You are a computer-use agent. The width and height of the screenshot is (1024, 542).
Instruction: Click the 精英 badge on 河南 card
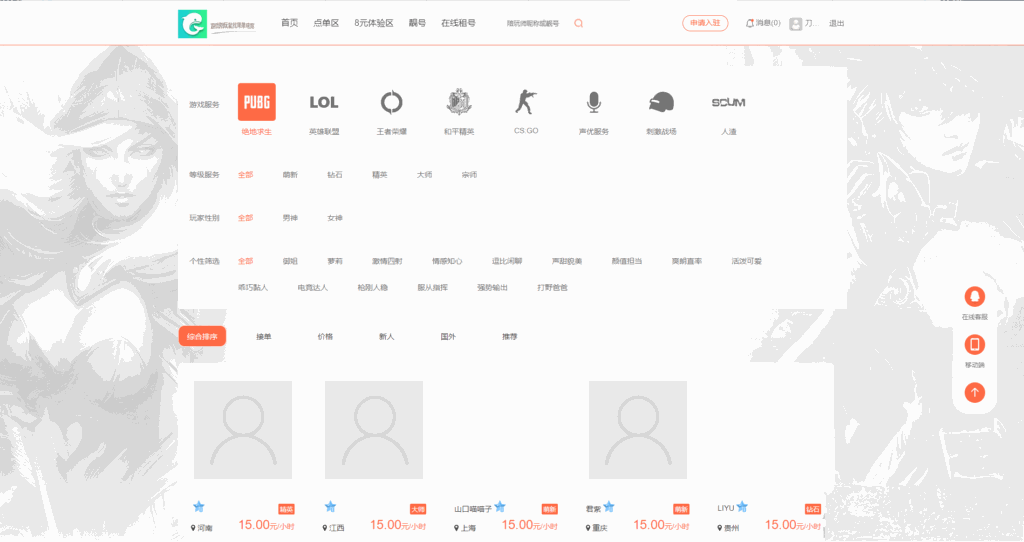pos(286,509)
